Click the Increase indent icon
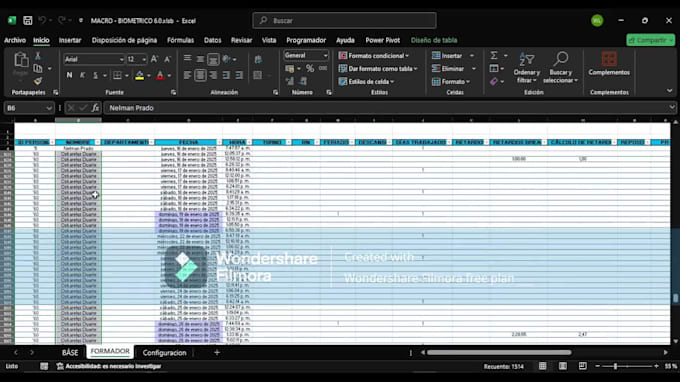This screenshot has width=680, height=382. pos(239,75)
